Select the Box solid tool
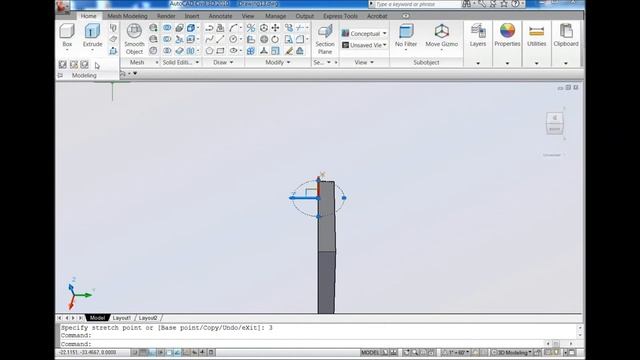640x360 pixels. [x=67, y=35]
